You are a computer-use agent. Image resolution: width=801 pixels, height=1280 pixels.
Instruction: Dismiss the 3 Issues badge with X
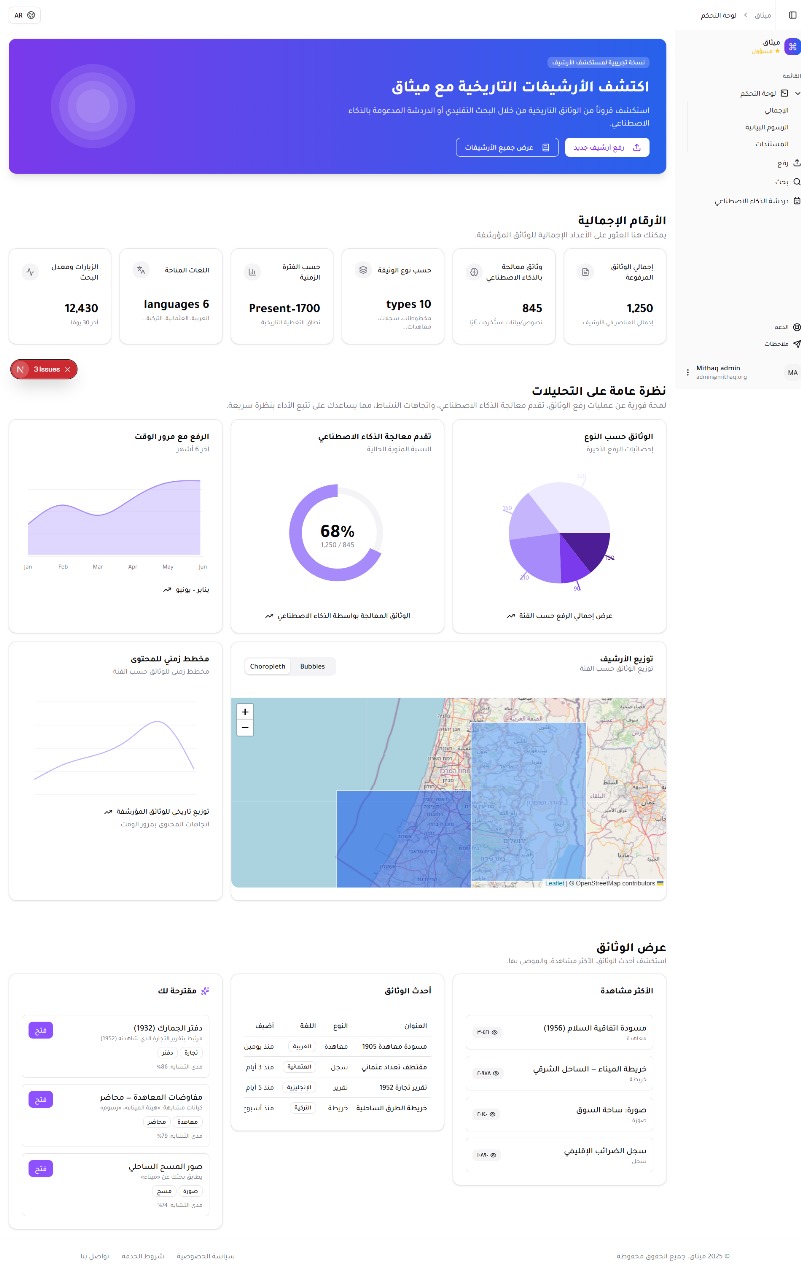click(x=67, y=369)
